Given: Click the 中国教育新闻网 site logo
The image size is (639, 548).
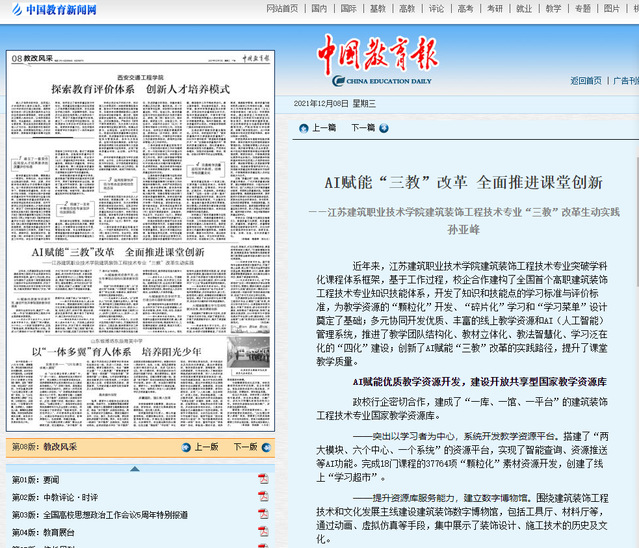Looking at the screenshot, I should click(x=54, y=10).
